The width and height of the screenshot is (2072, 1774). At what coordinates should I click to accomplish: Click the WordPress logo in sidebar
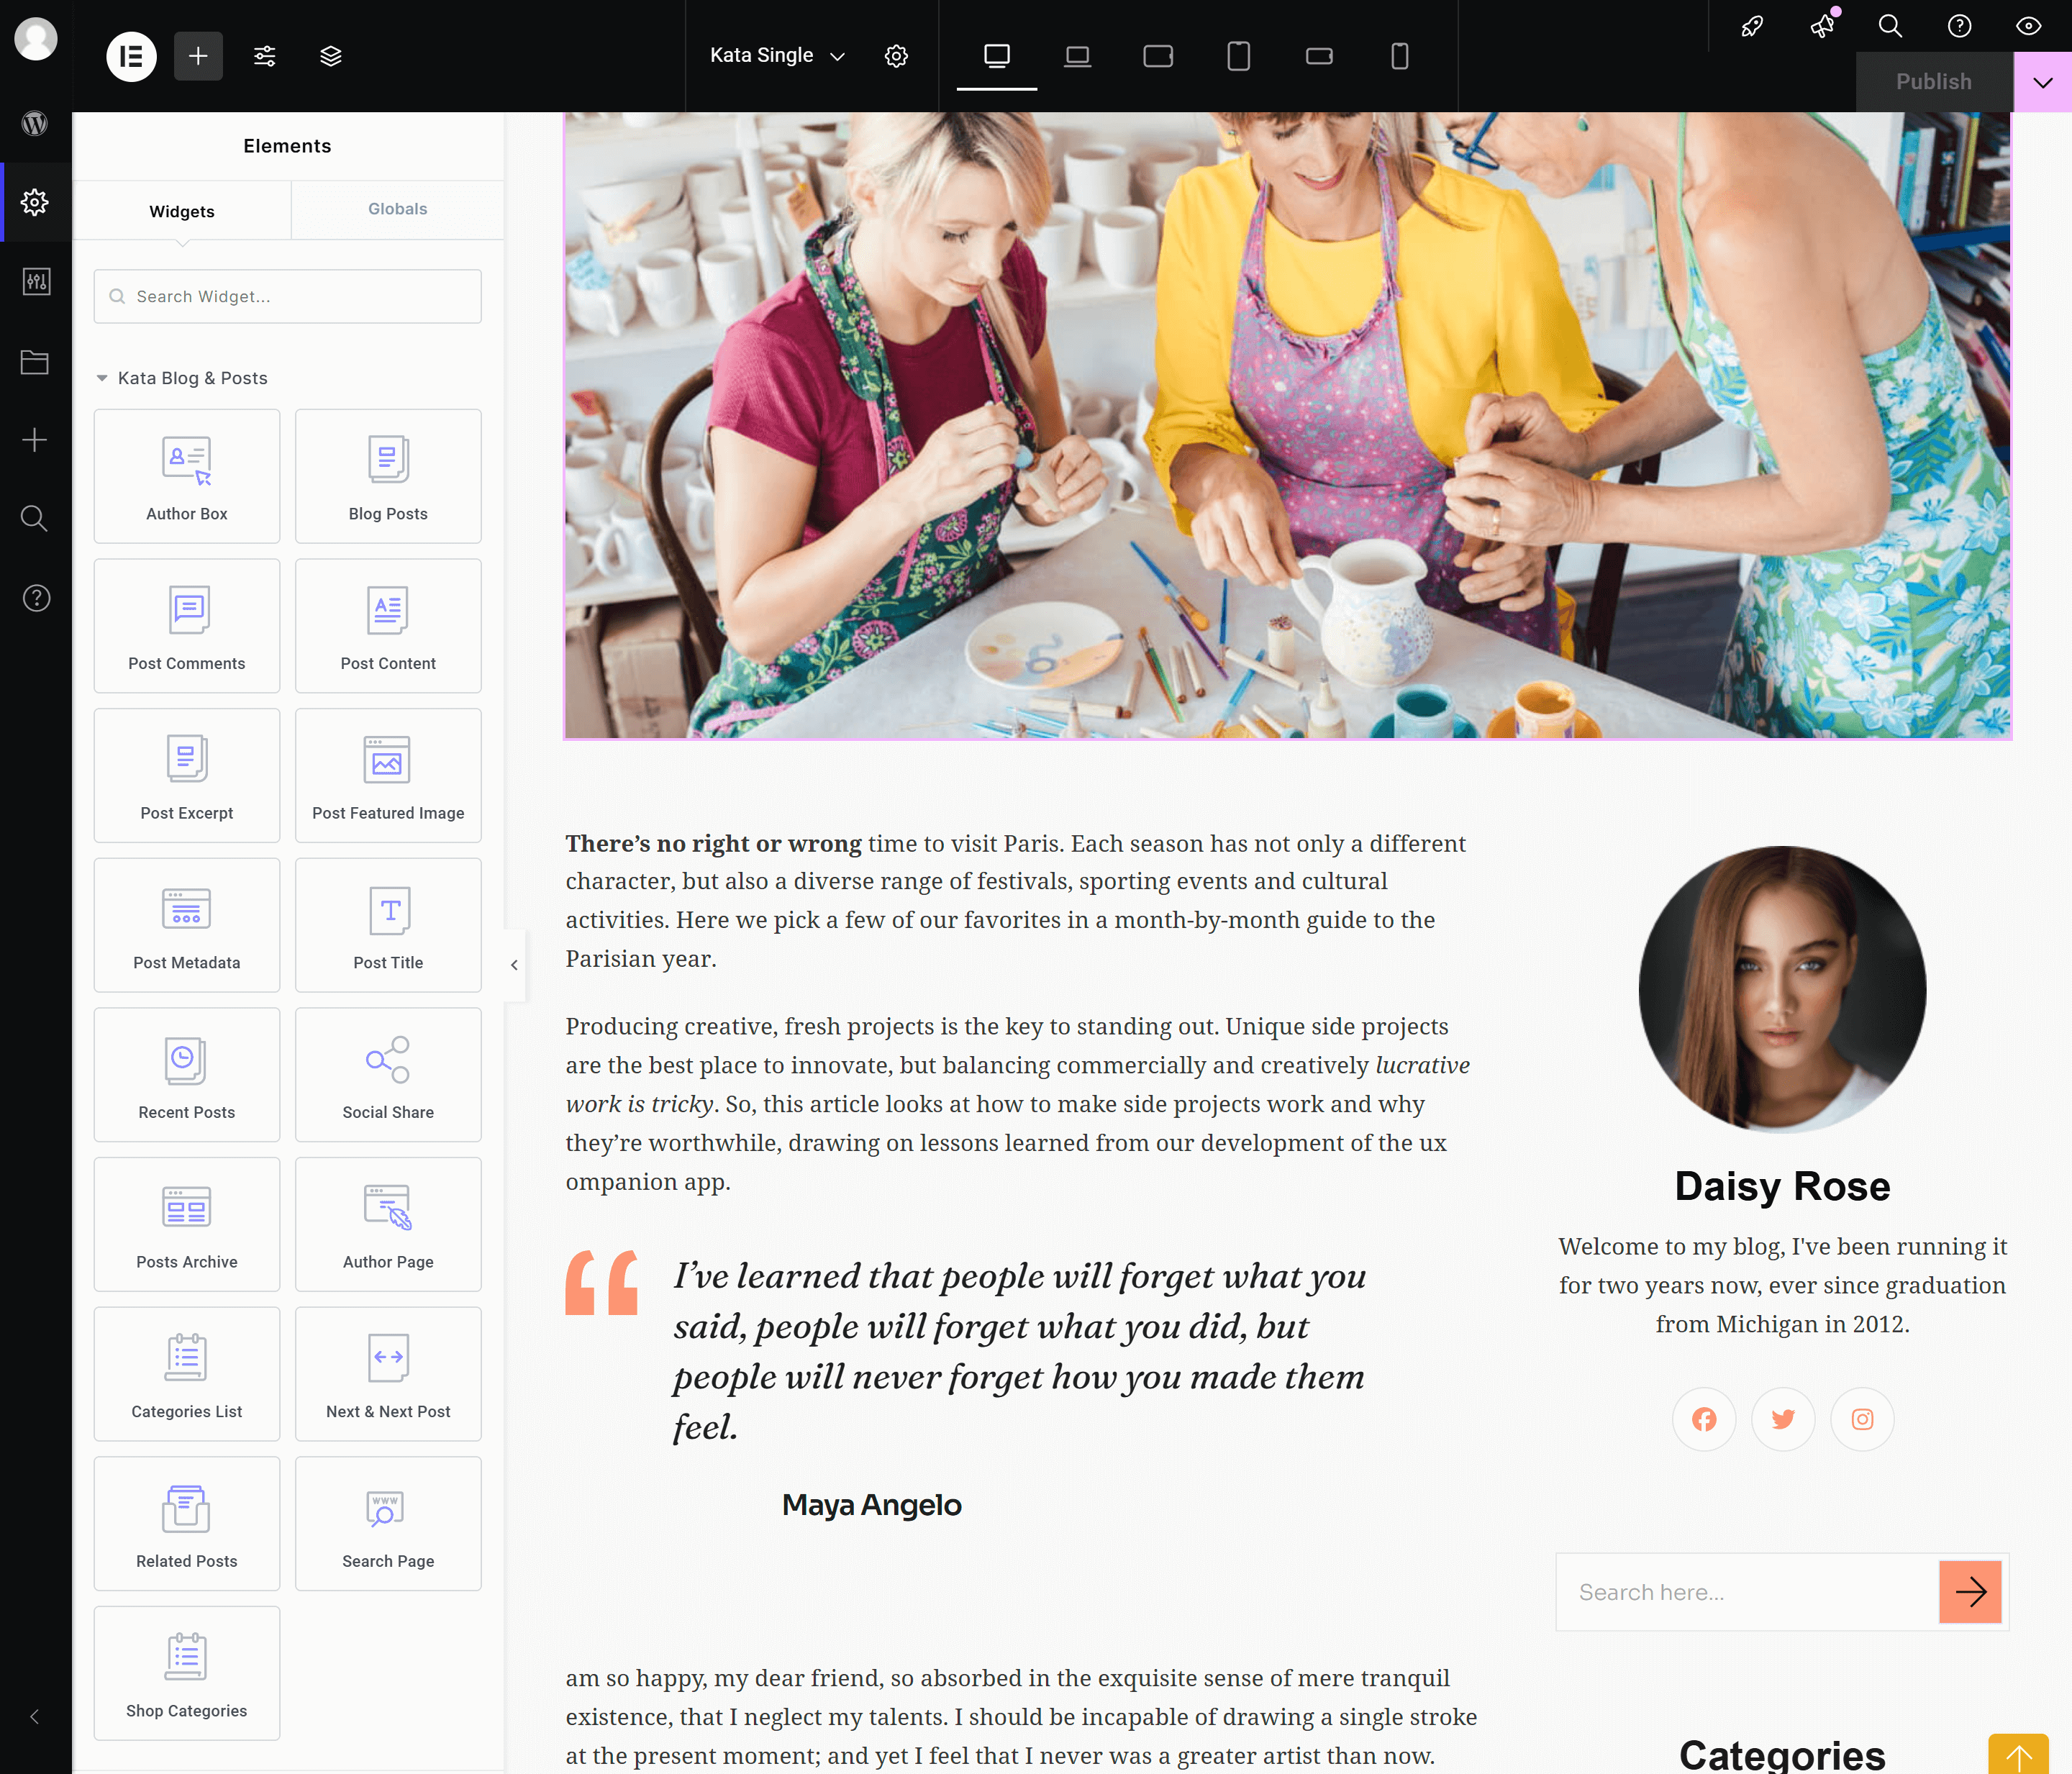(35, 123)
